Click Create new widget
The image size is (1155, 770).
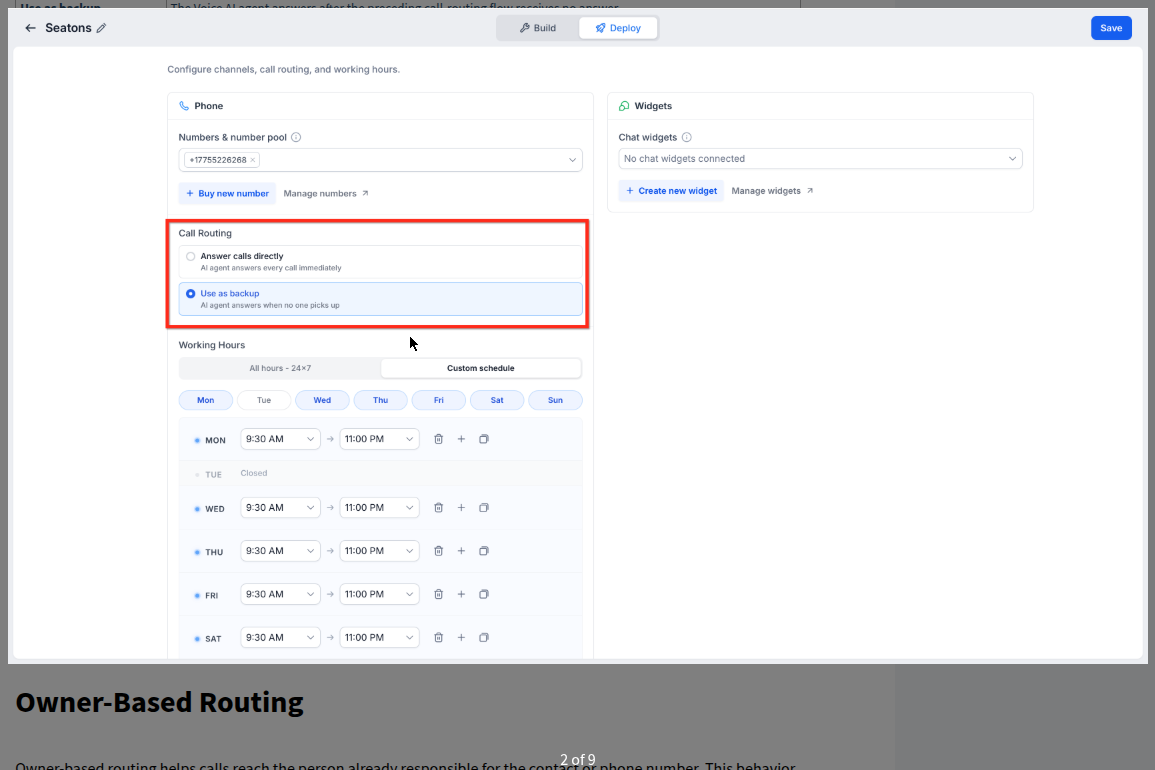click(671, 191)
